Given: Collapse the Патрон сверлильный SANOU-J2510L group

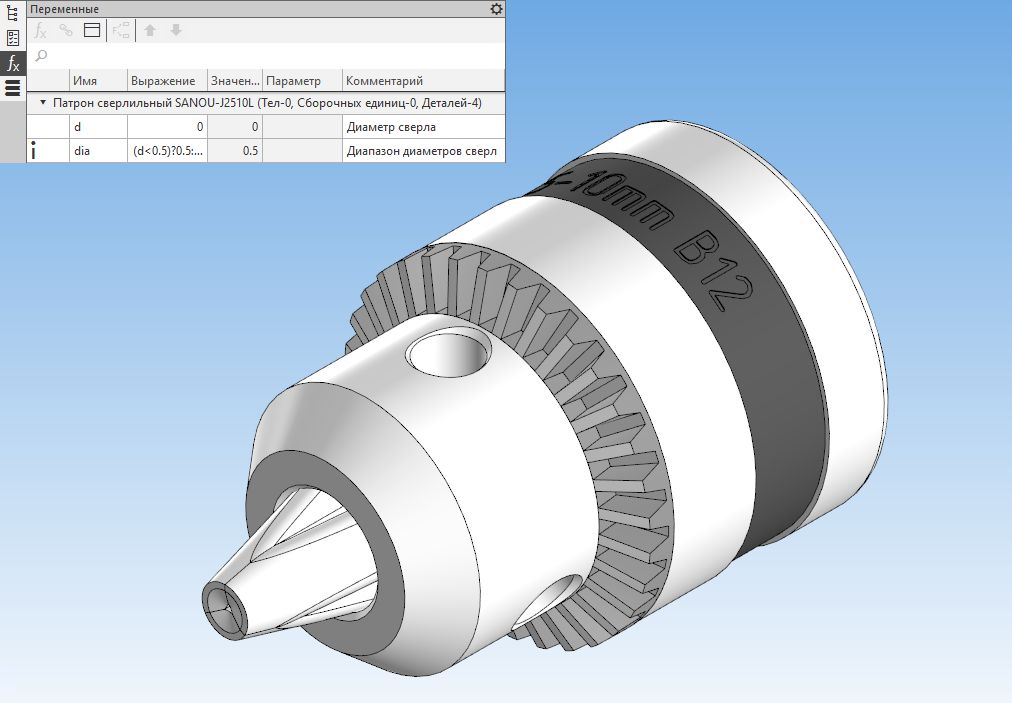Looking at the screenshot, I should 42,103.
